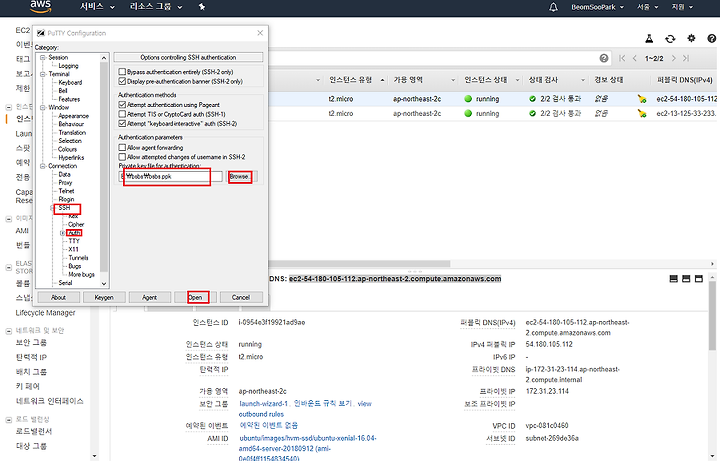Image resolution: width=720 pixels, height=464 pixels.
Task: Go to first page of instances
Action: point(622,58)
